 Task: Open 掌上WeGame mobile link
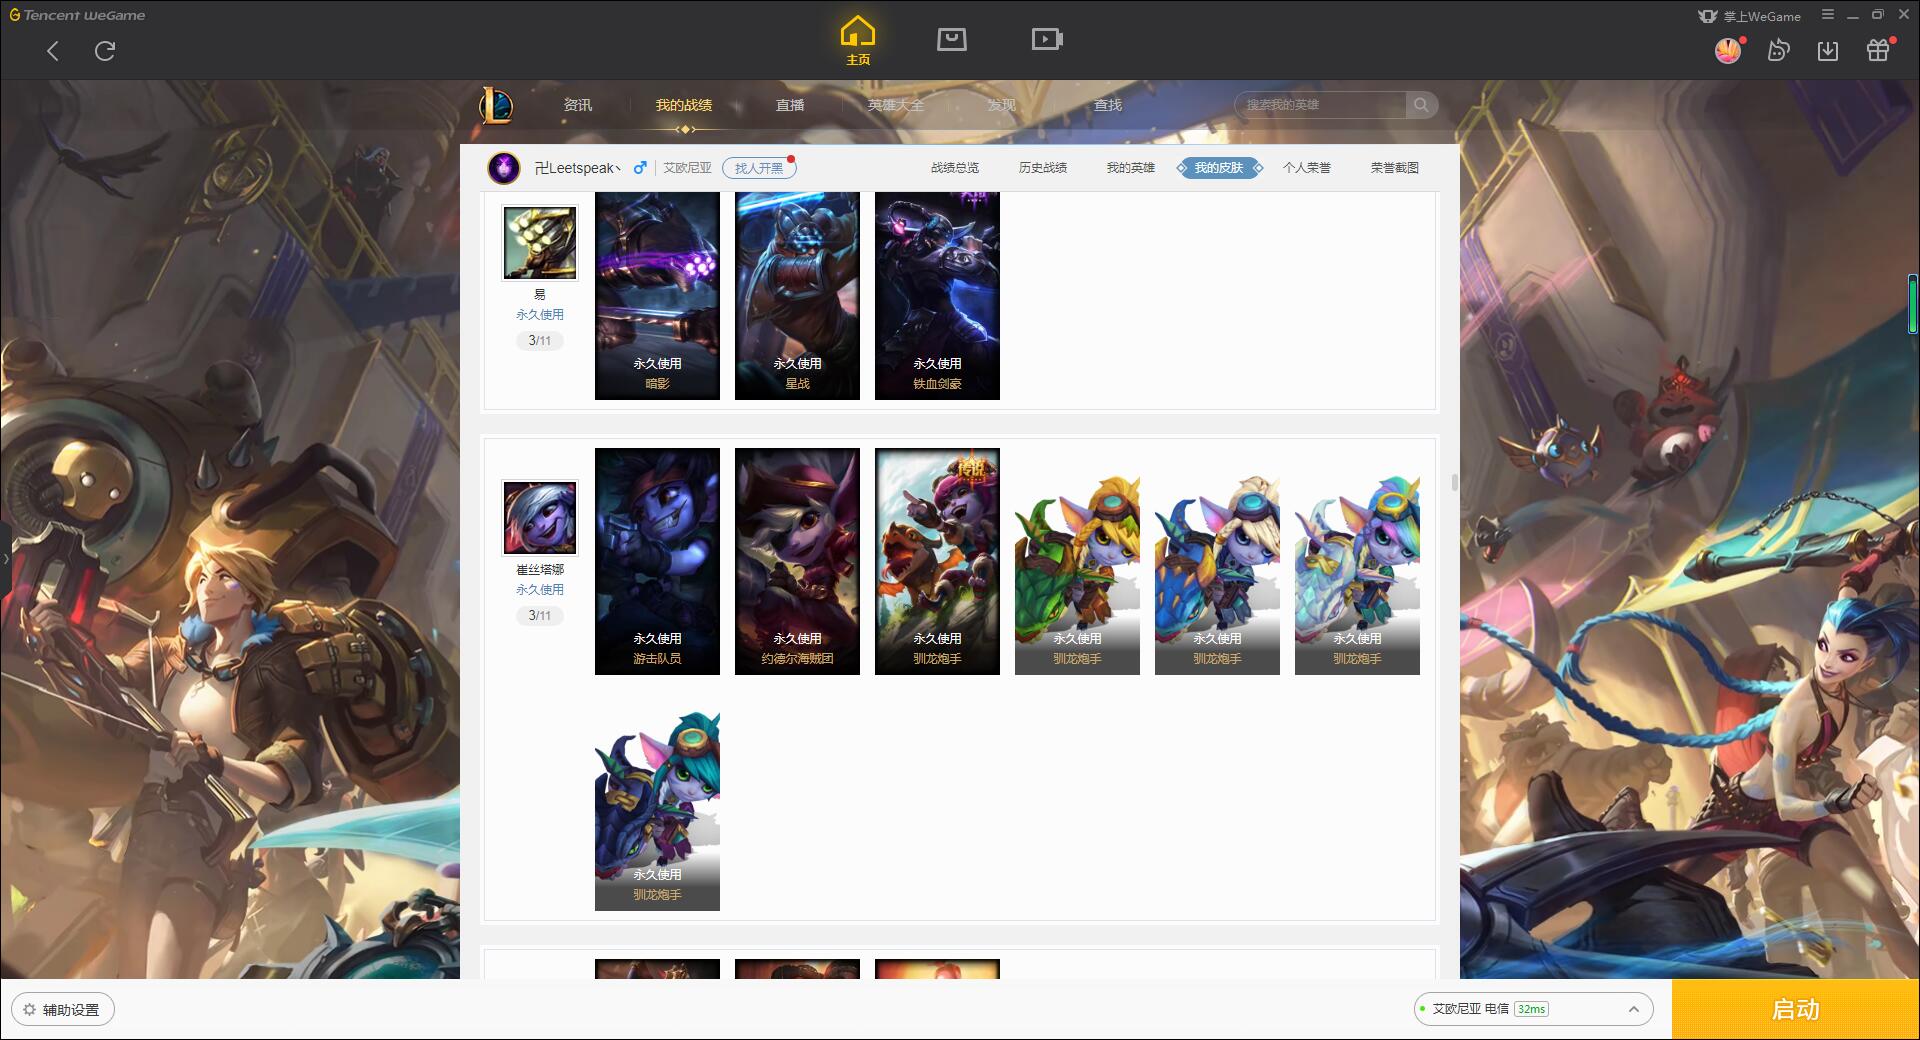click(x=1750, y=16)
